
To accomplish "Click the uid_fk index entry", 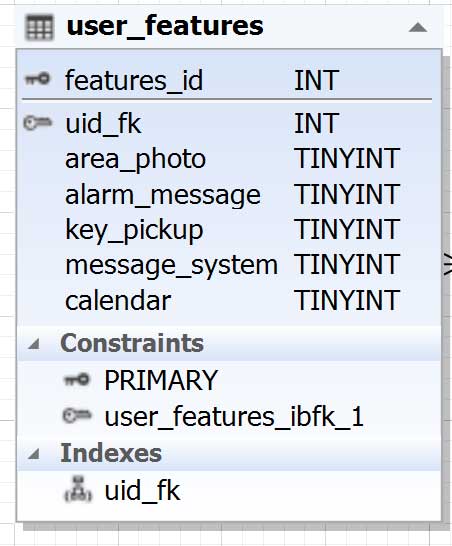I will coord(142,490).
